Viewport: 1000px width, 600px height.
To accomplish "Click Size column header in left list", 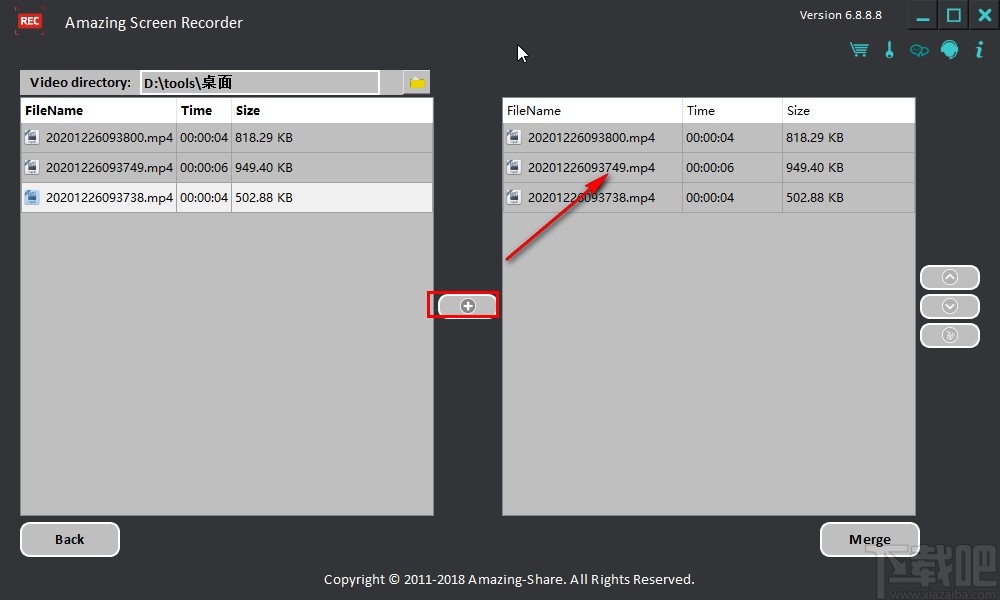I will click(332, 110).
